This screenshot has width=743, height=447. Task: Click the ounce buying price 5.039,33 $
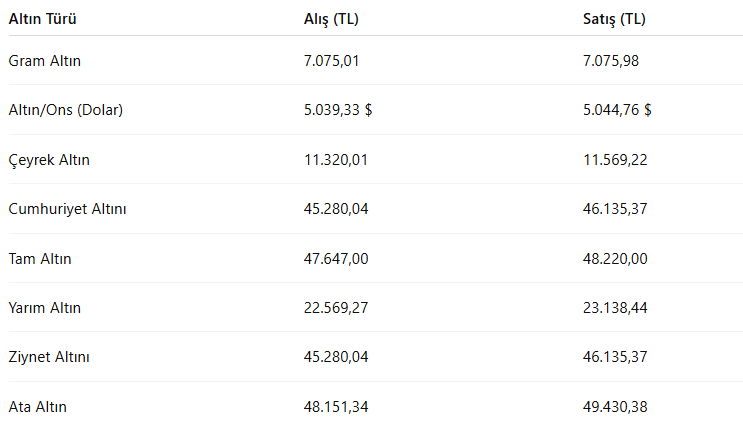coord(338,110)
